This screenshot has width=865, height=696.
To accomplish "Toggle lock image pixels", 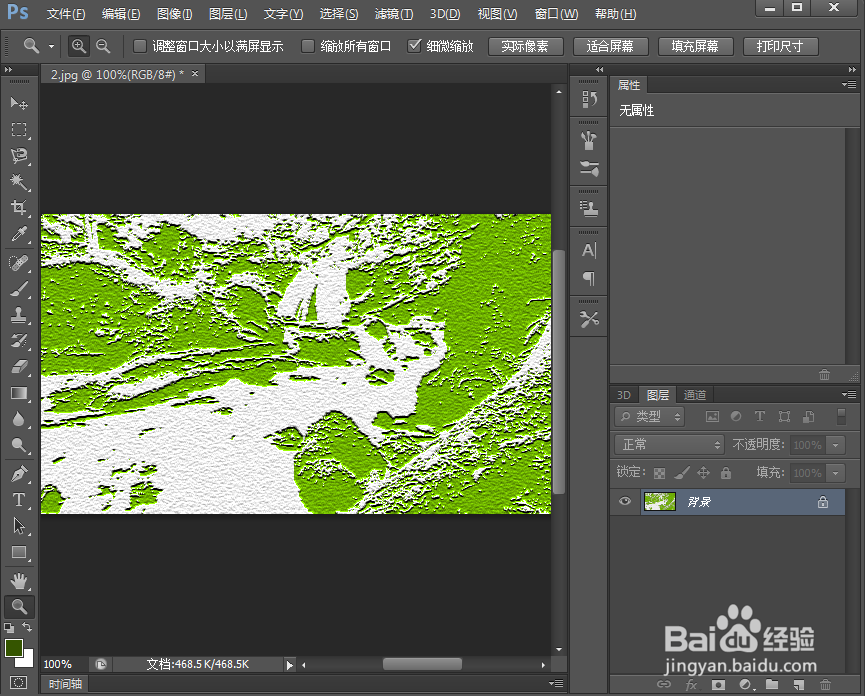I will pyautogui.click(x=681, y=473).
